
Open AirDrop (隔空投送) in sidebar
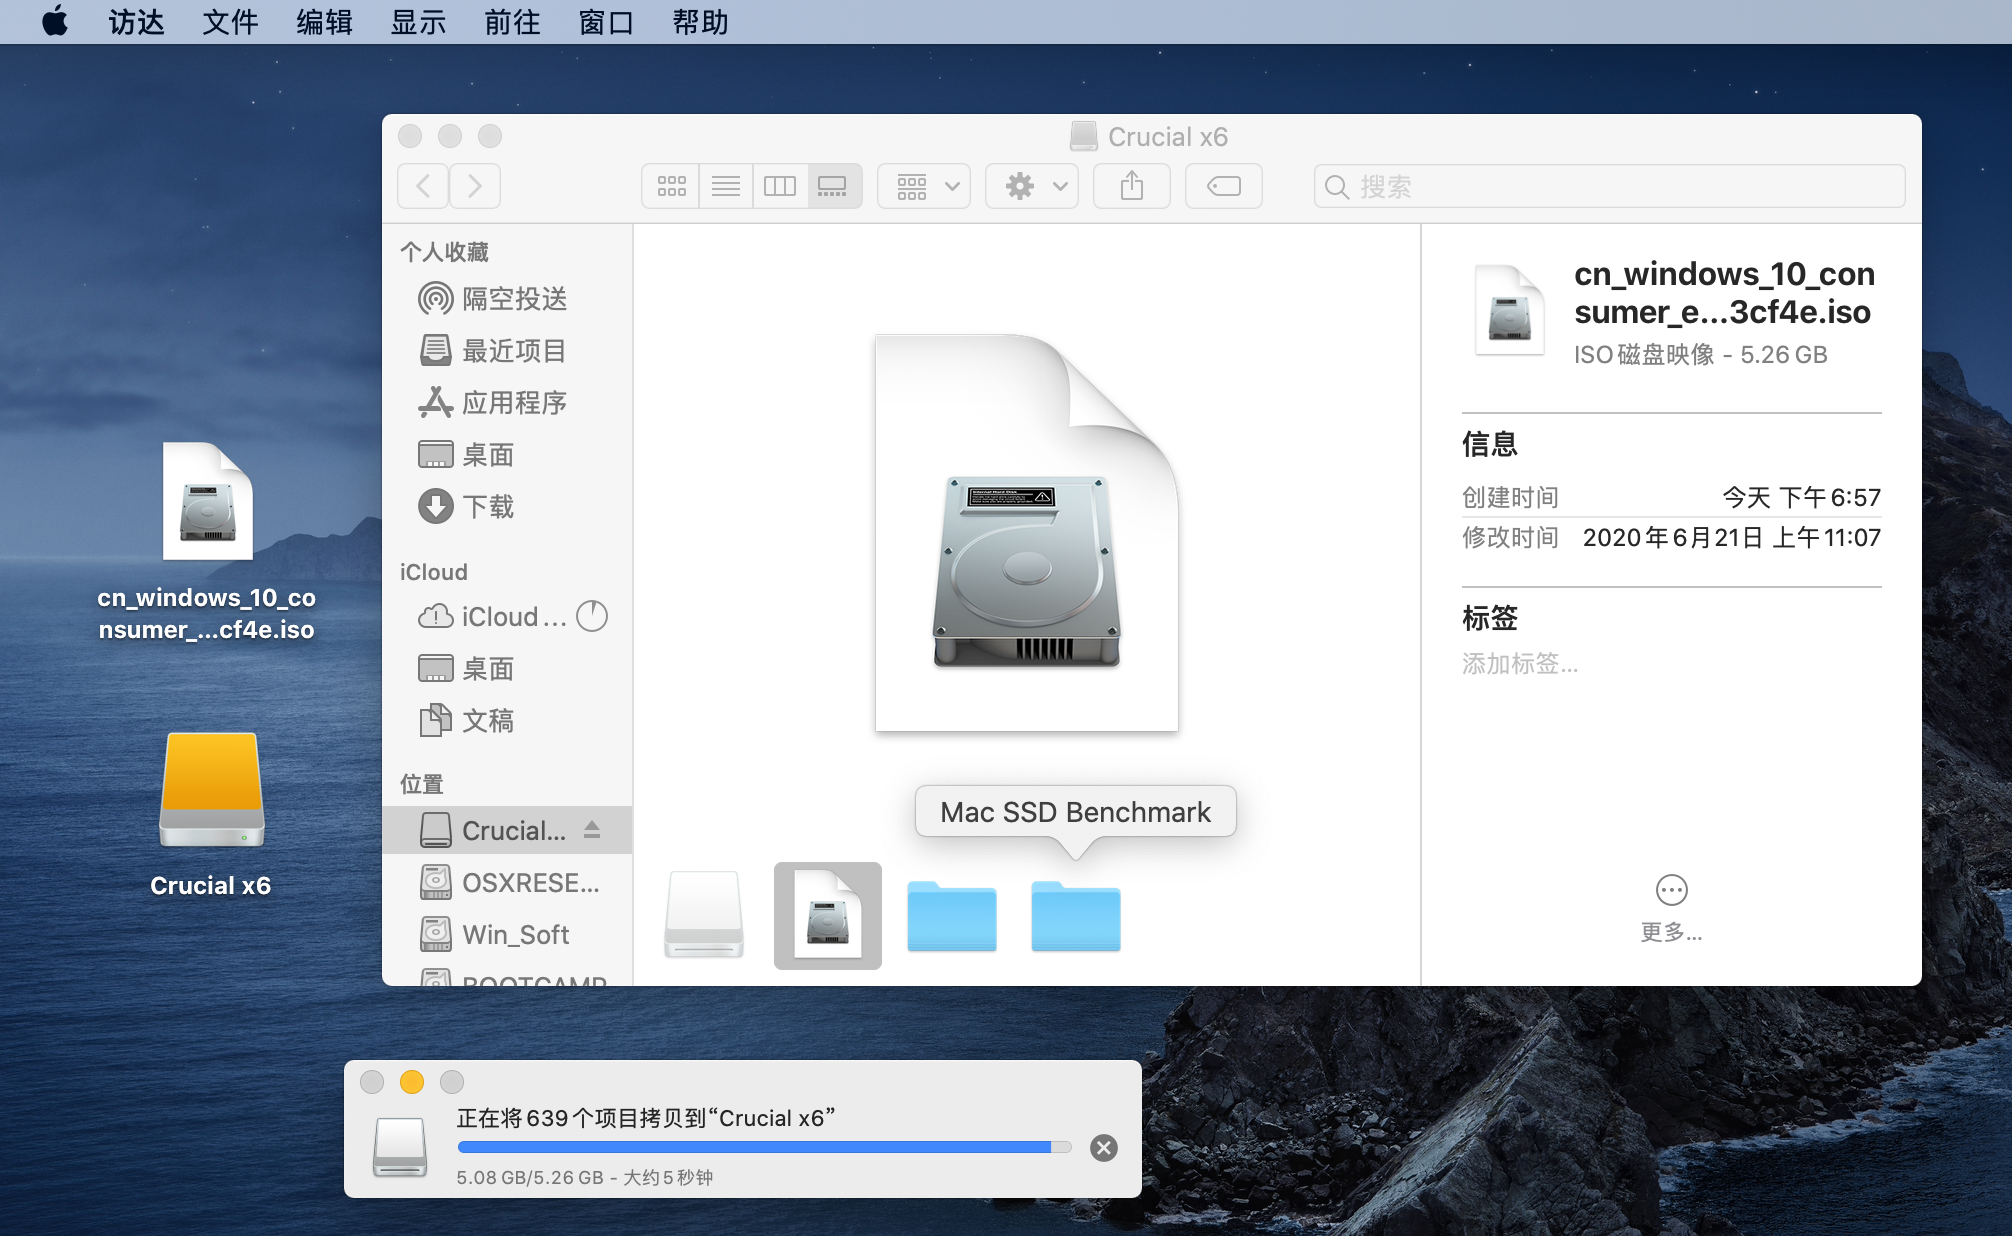514,298
